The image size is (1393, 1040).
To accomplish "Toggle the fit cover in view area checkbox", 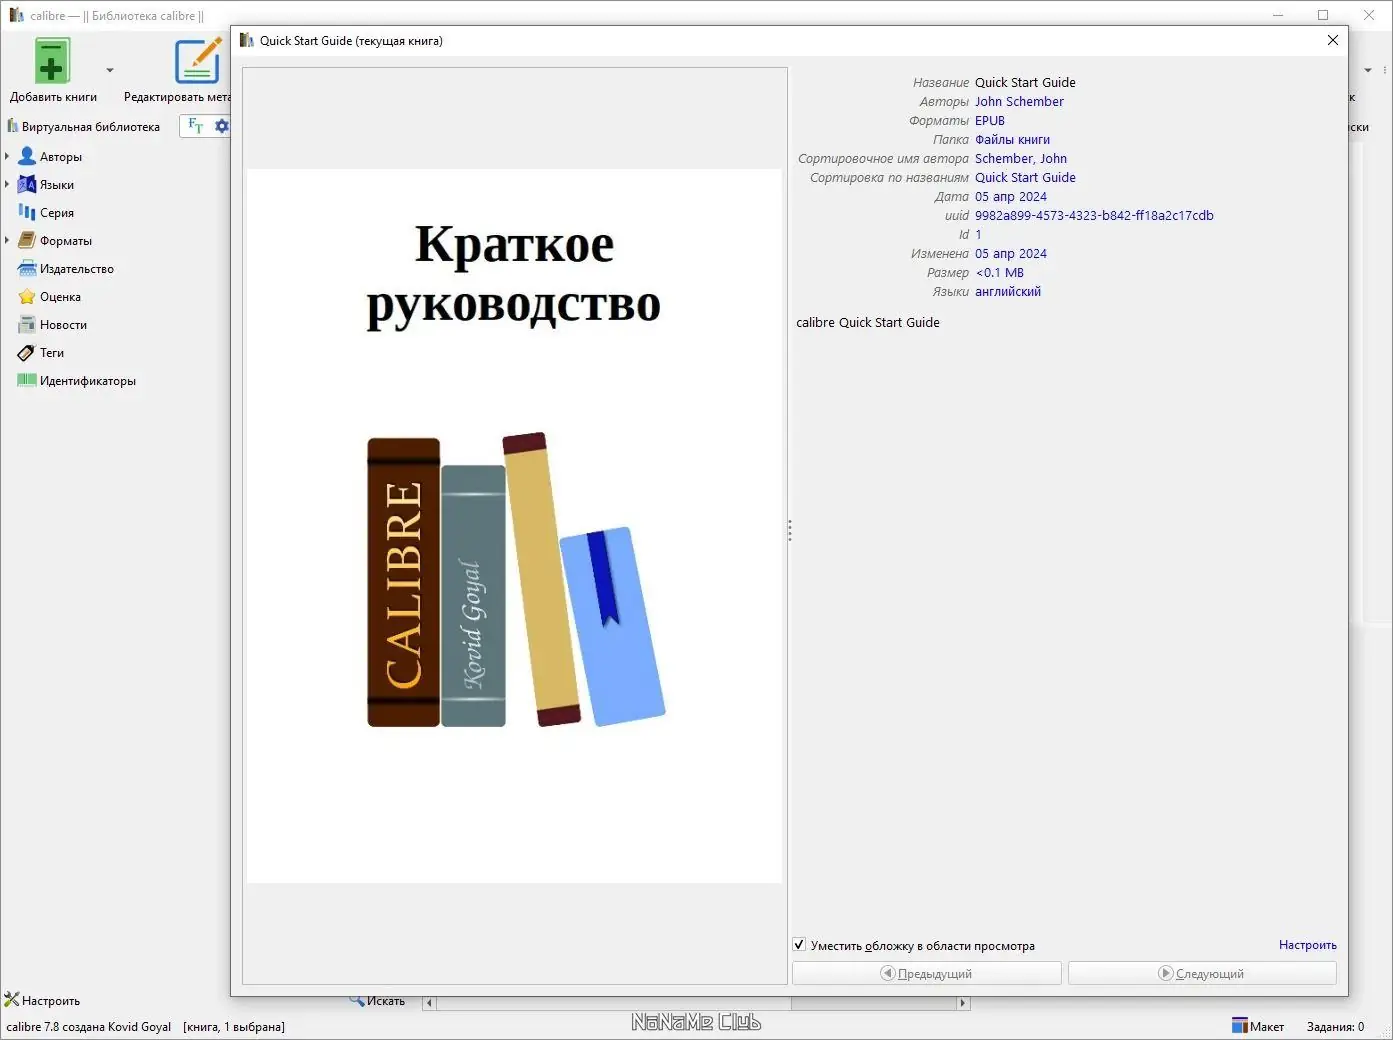I will pos(799,945).
